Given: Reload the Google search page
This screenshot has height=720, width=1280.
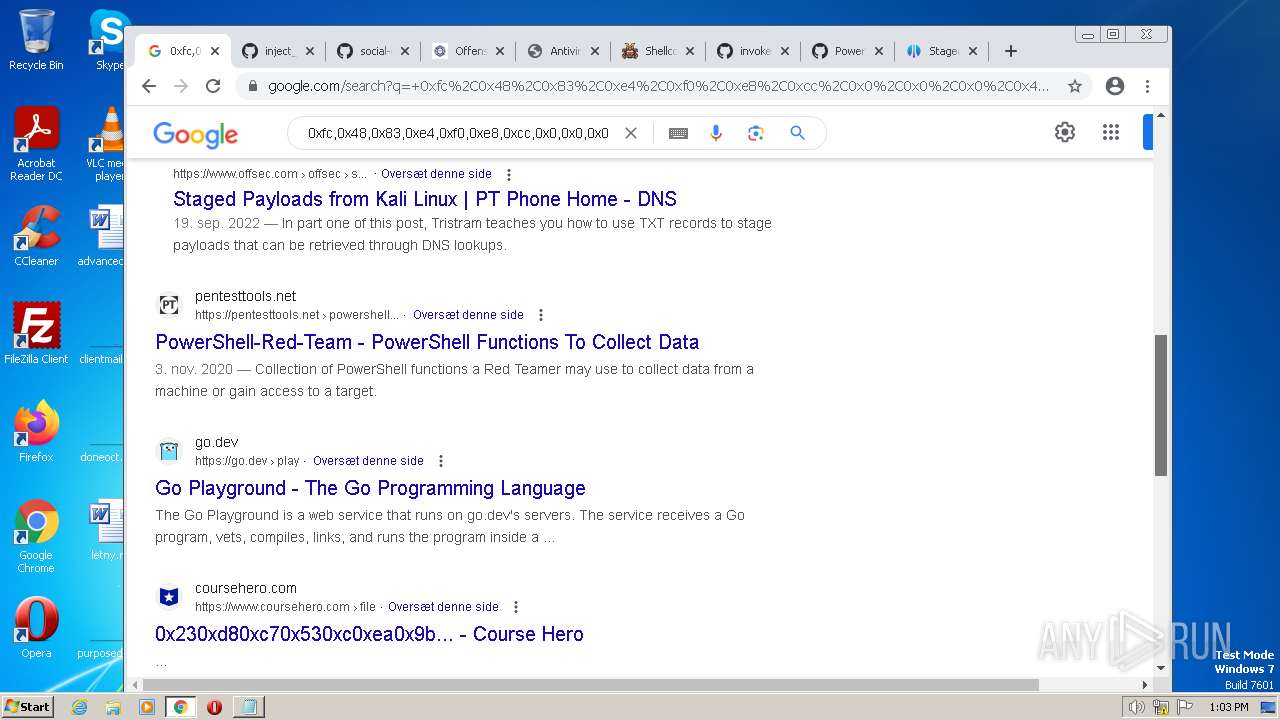Looking at the screenshot, I should point(213,86).
